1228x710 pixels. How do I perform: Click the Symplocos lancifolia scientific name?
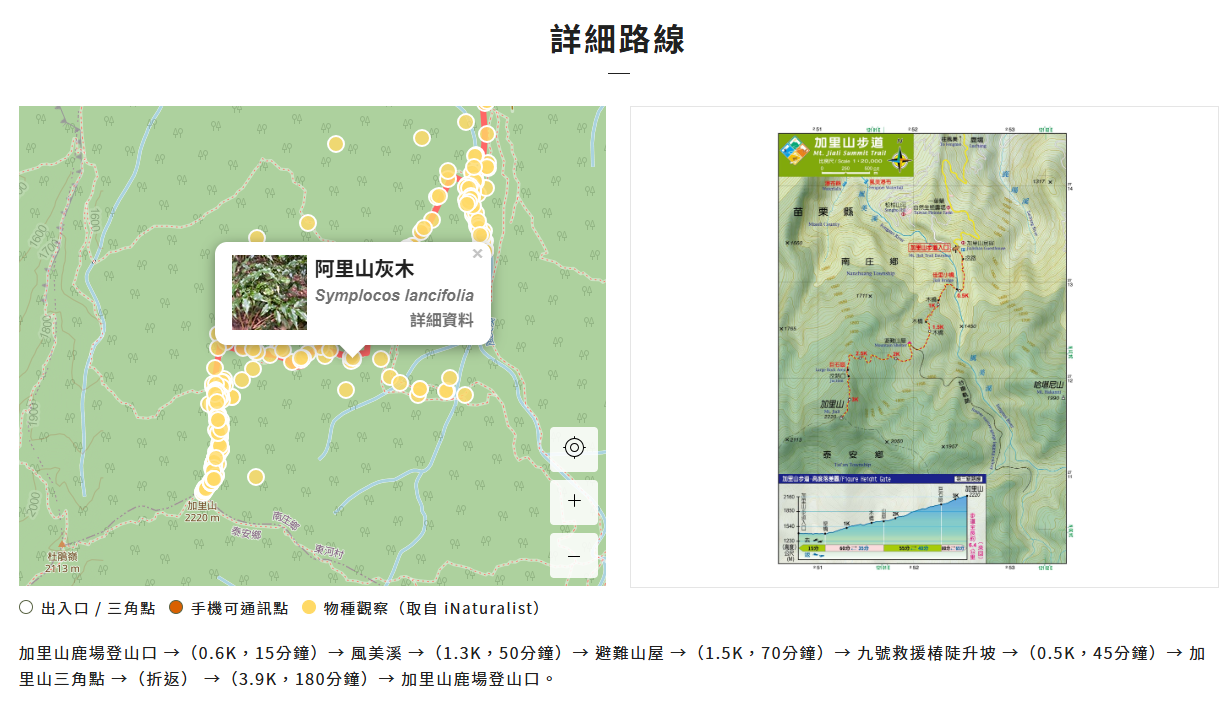pos(394,296)
